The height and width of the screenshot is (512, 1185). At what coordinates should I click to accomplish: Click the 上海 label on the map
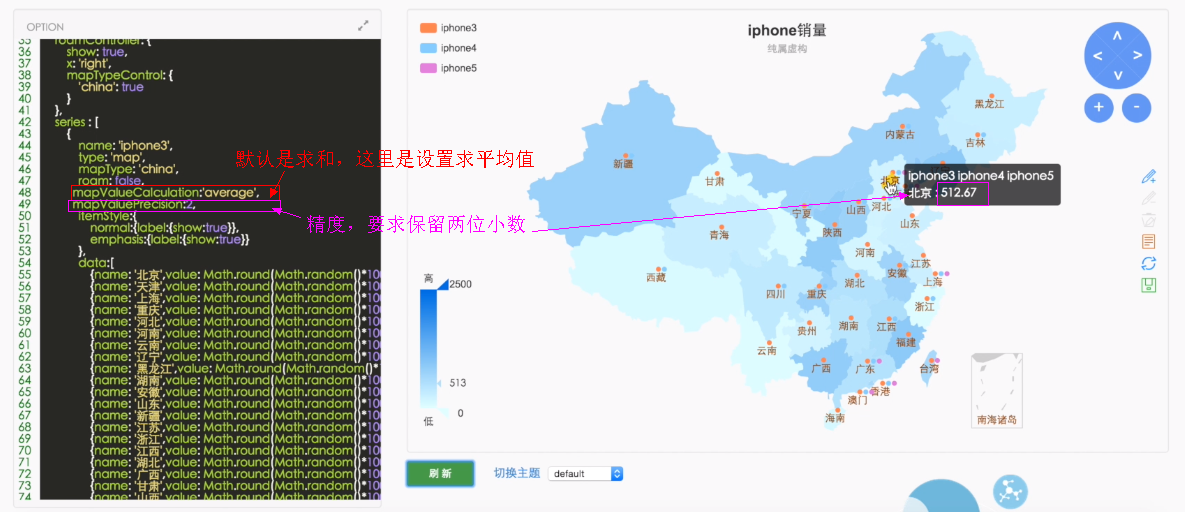tap(933, 282)
